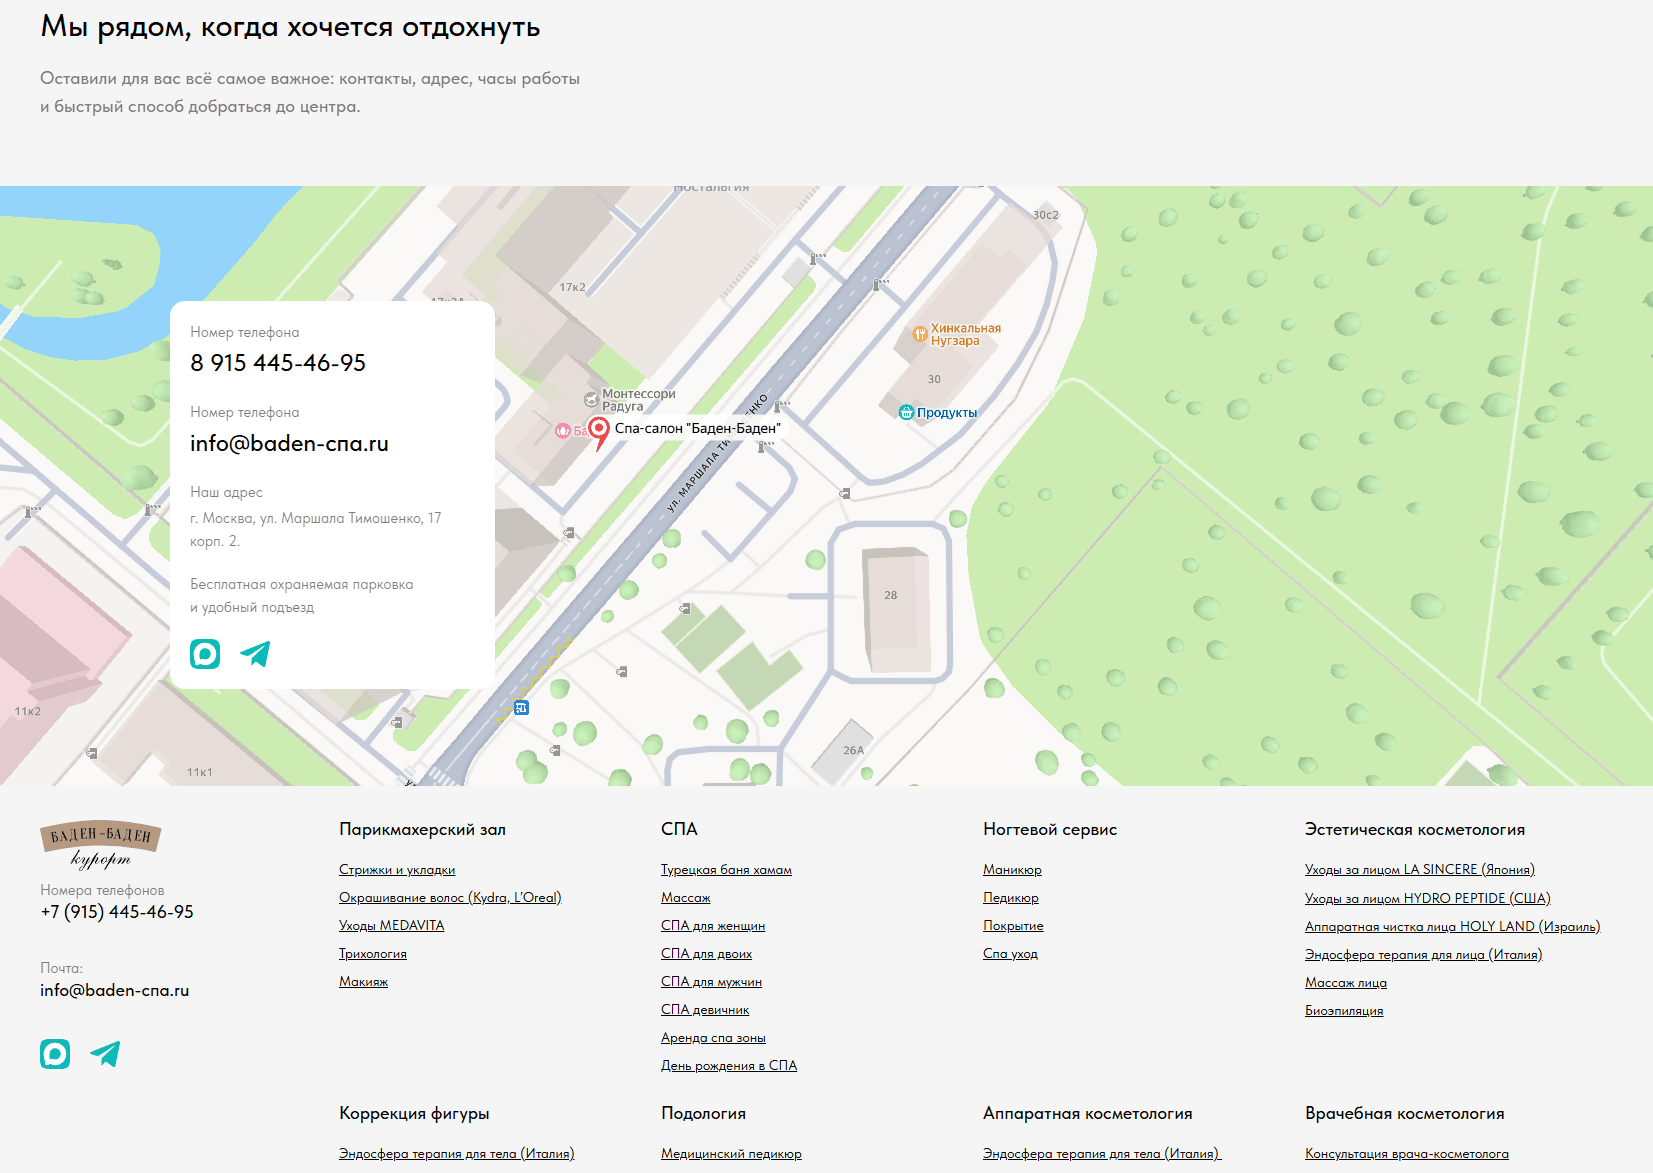Click the blue bus stop icon on the map
Screen dimensions: 1653x1173
(x=521, y=708)
